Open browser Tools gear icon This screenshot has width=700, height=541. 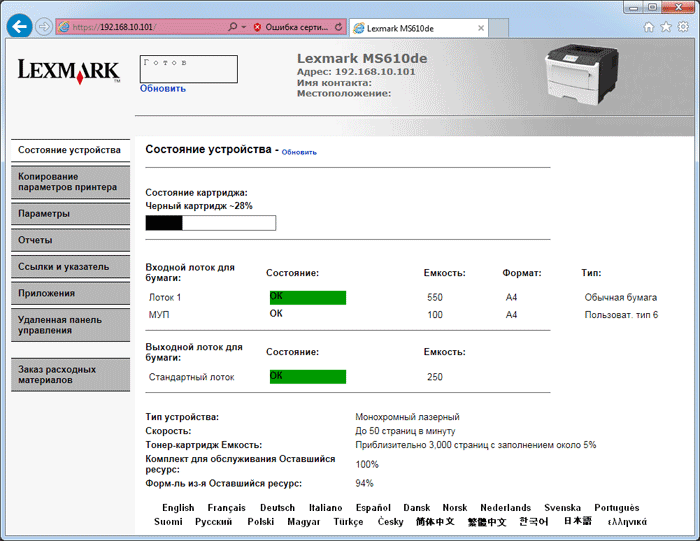[683, 27]
